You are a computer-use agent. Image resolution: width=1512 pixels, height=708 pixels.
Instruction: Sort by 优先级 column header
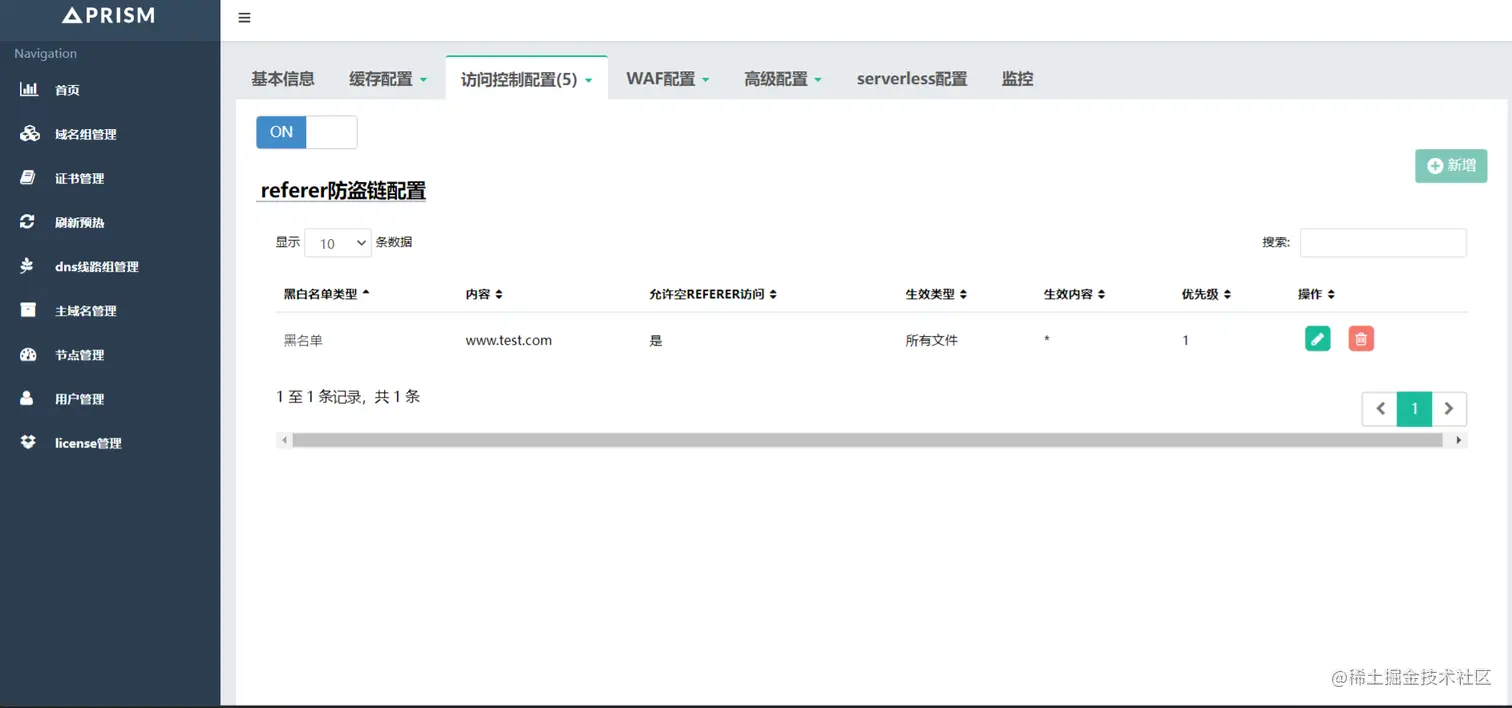tap(1206, 294)
